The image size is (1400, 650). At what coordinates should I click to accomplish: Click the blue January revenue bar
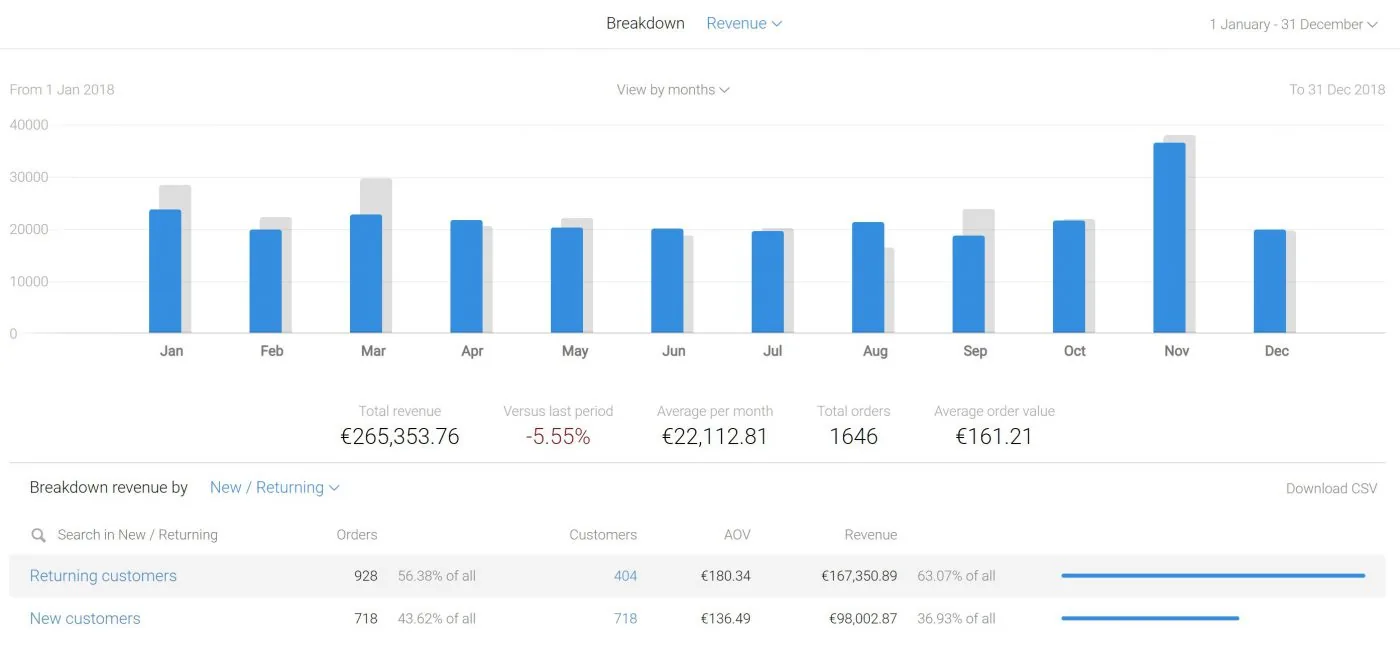click(165, 271)
